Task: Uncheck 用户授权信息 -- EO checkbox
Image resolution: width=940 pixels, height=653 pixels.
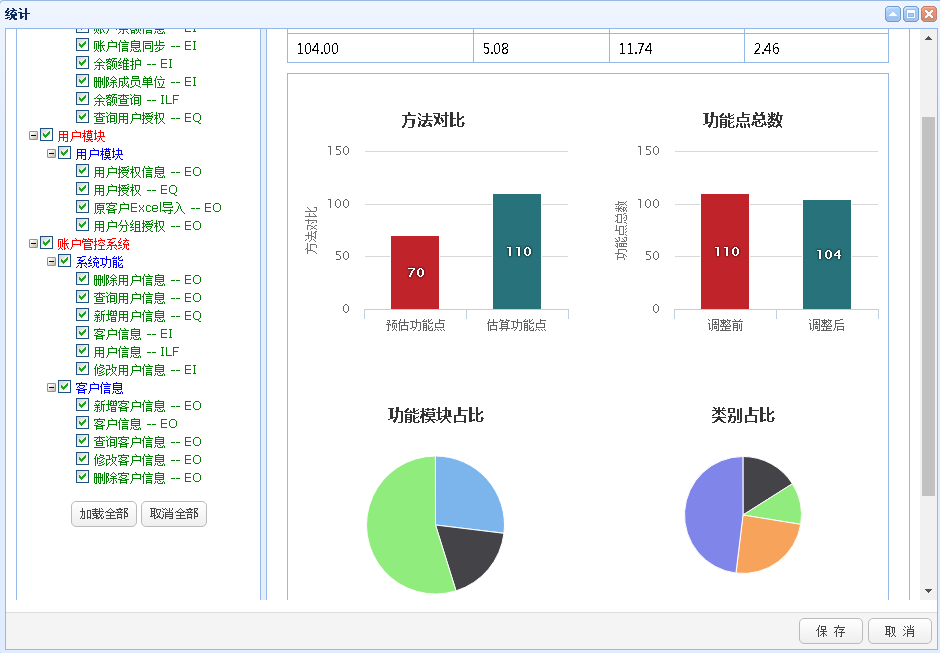Action: (83, 171)
